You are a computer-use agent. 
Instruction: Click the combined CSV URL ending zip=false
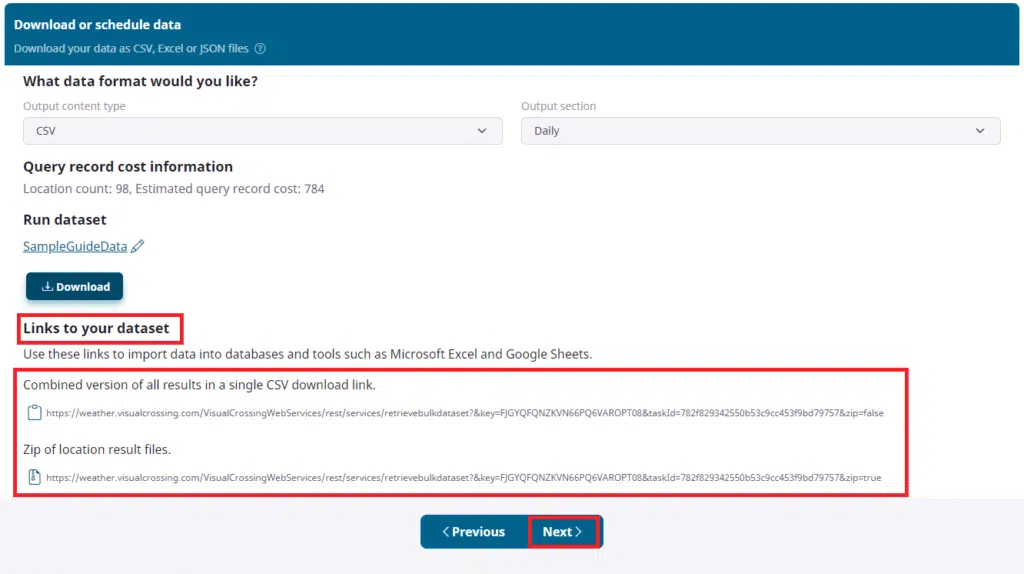(x=464, y=413)
